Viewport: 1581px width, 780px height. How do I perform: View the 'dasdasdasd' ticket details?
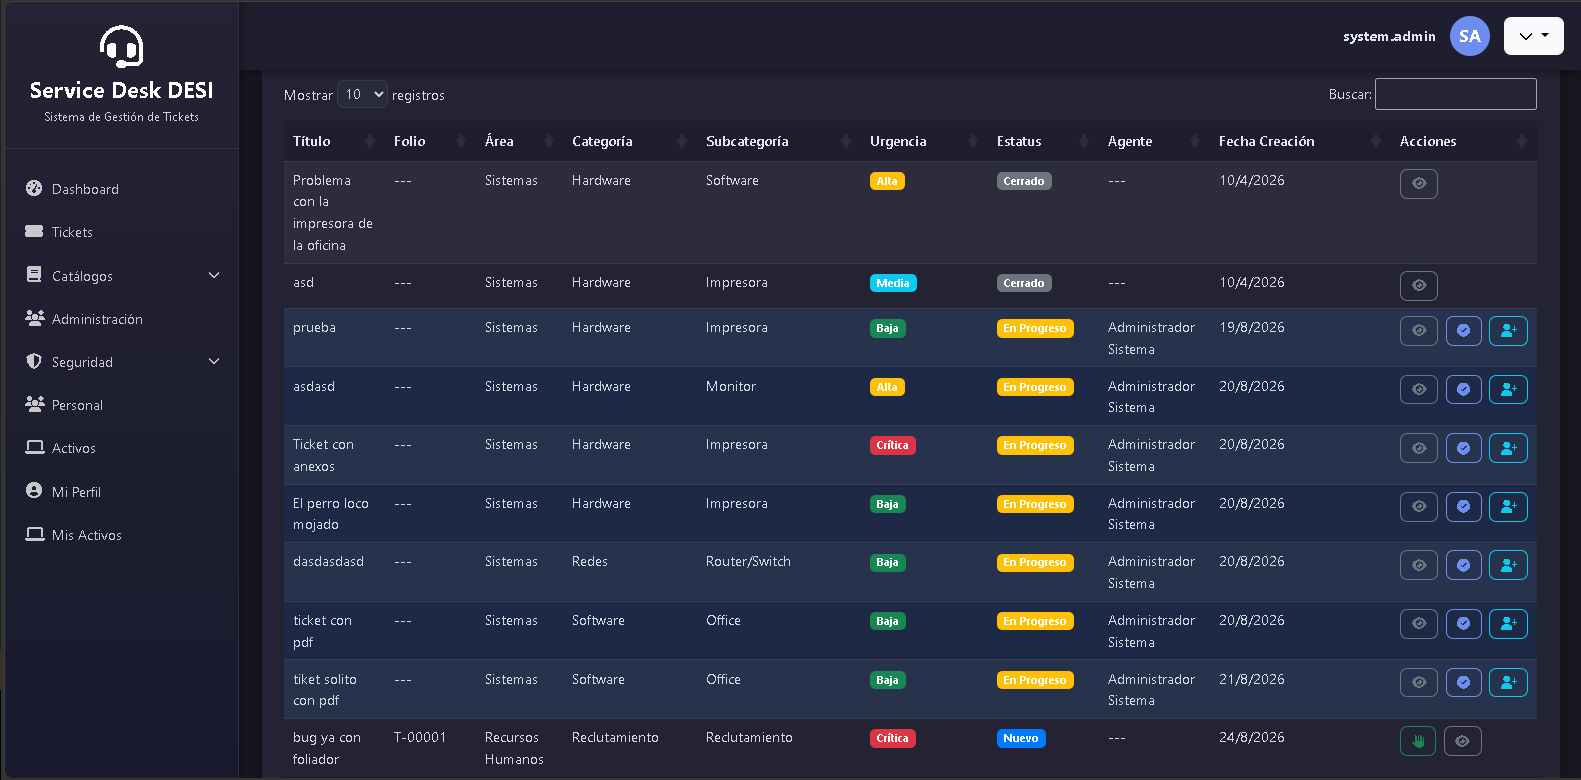click(x=1419, y=565)
